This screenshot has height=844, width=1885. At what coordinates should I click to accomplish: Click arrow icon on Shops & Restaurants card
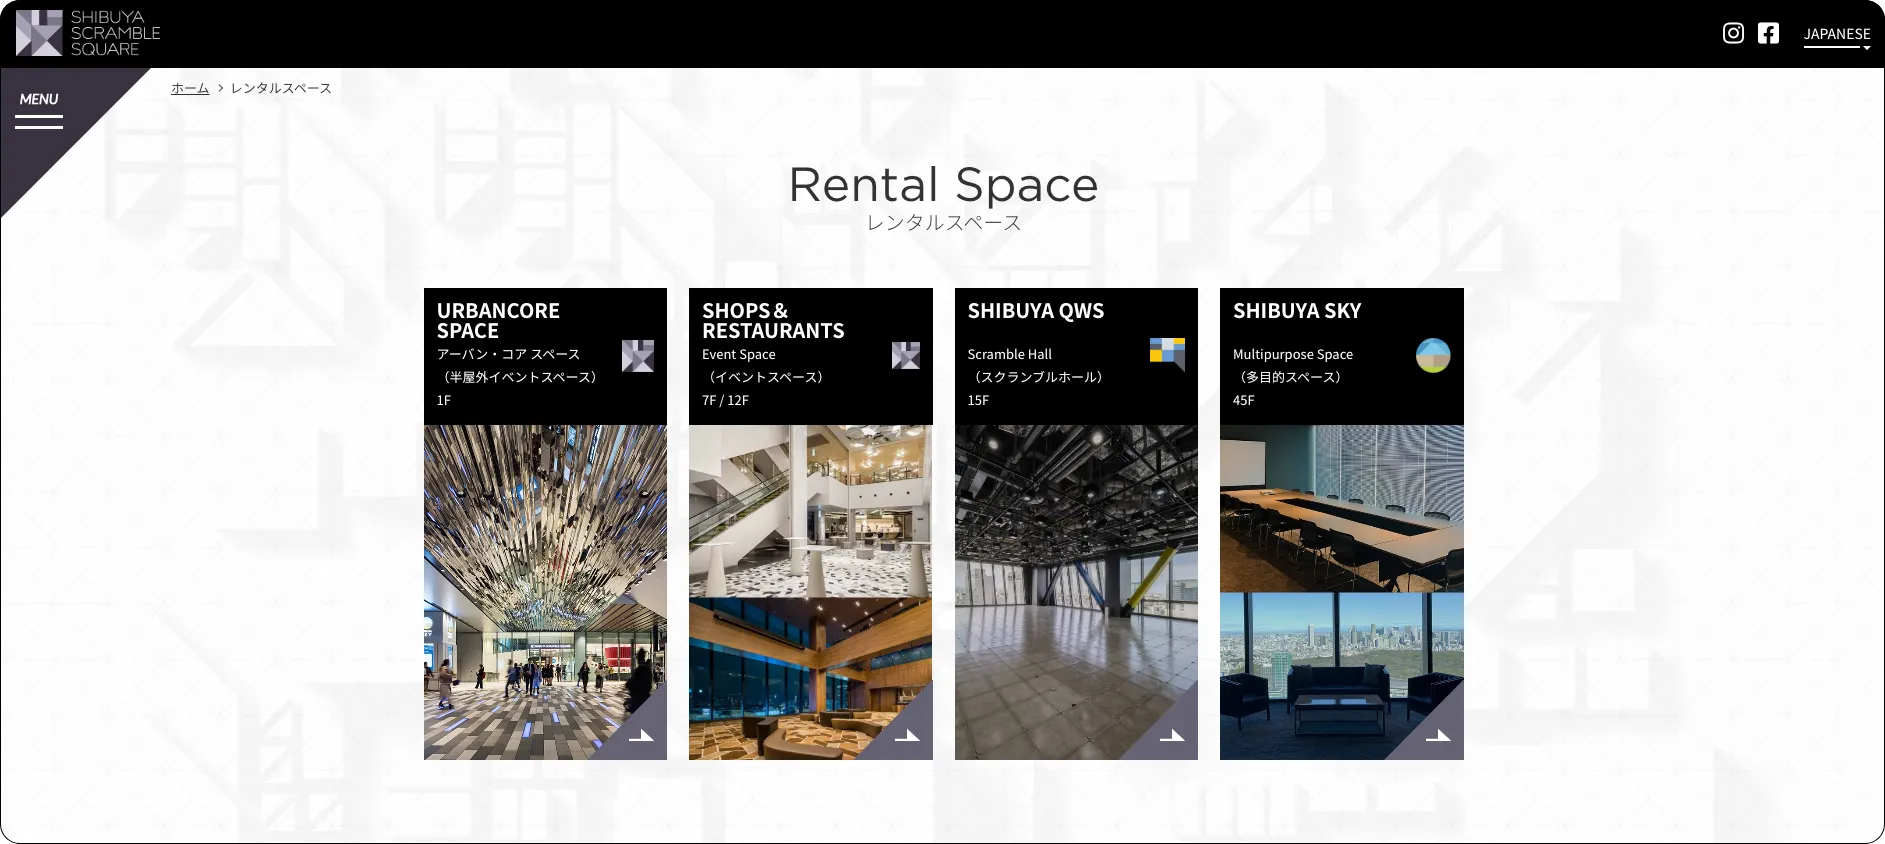point(907,735)
